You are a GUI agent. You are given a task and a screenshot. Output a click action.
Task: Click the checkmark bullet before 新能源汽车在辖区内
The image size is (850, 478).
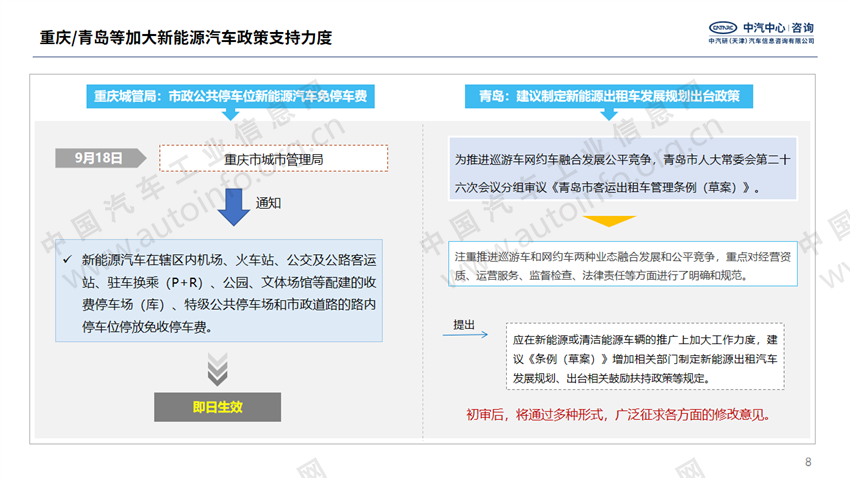pos(67,260)
